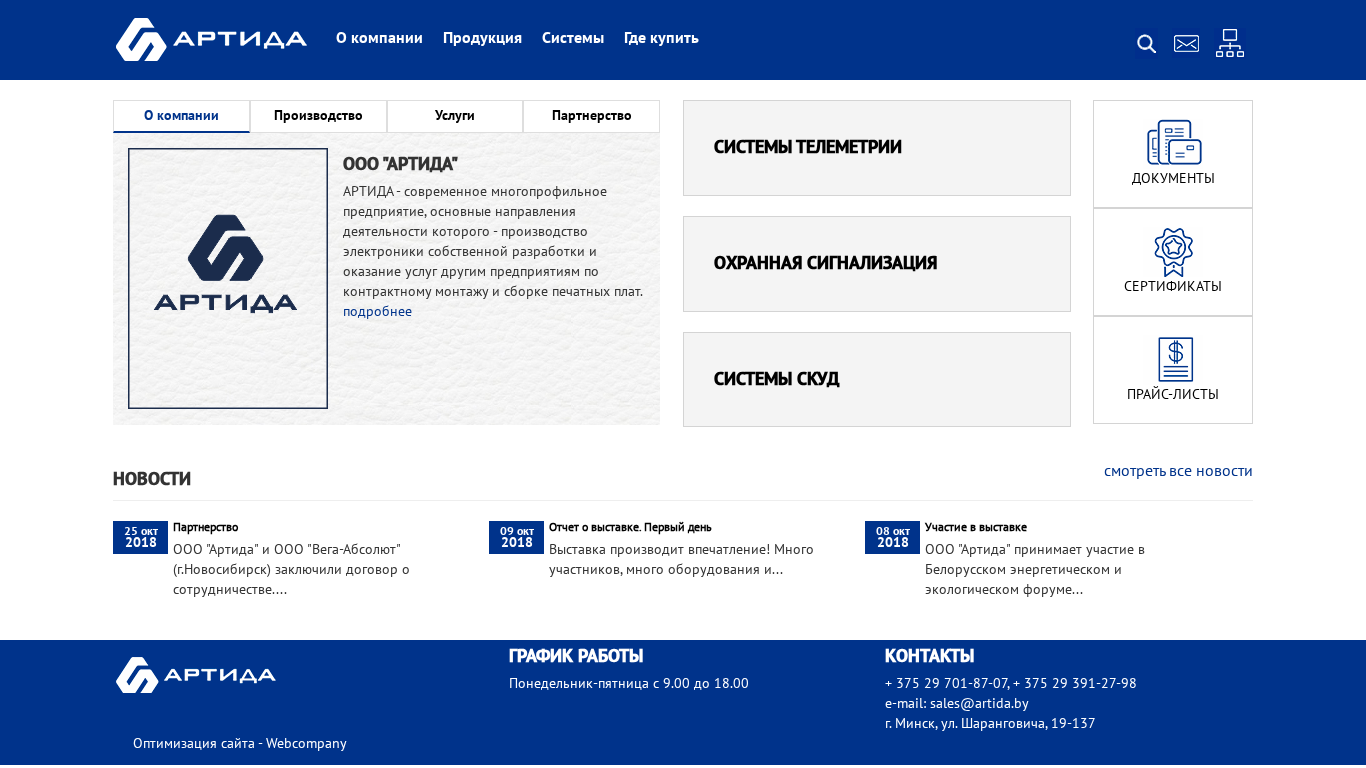Click the СЕРТИФИКАТЫ label text
The image size is (1366, 768).
(x=1173, y=287)
